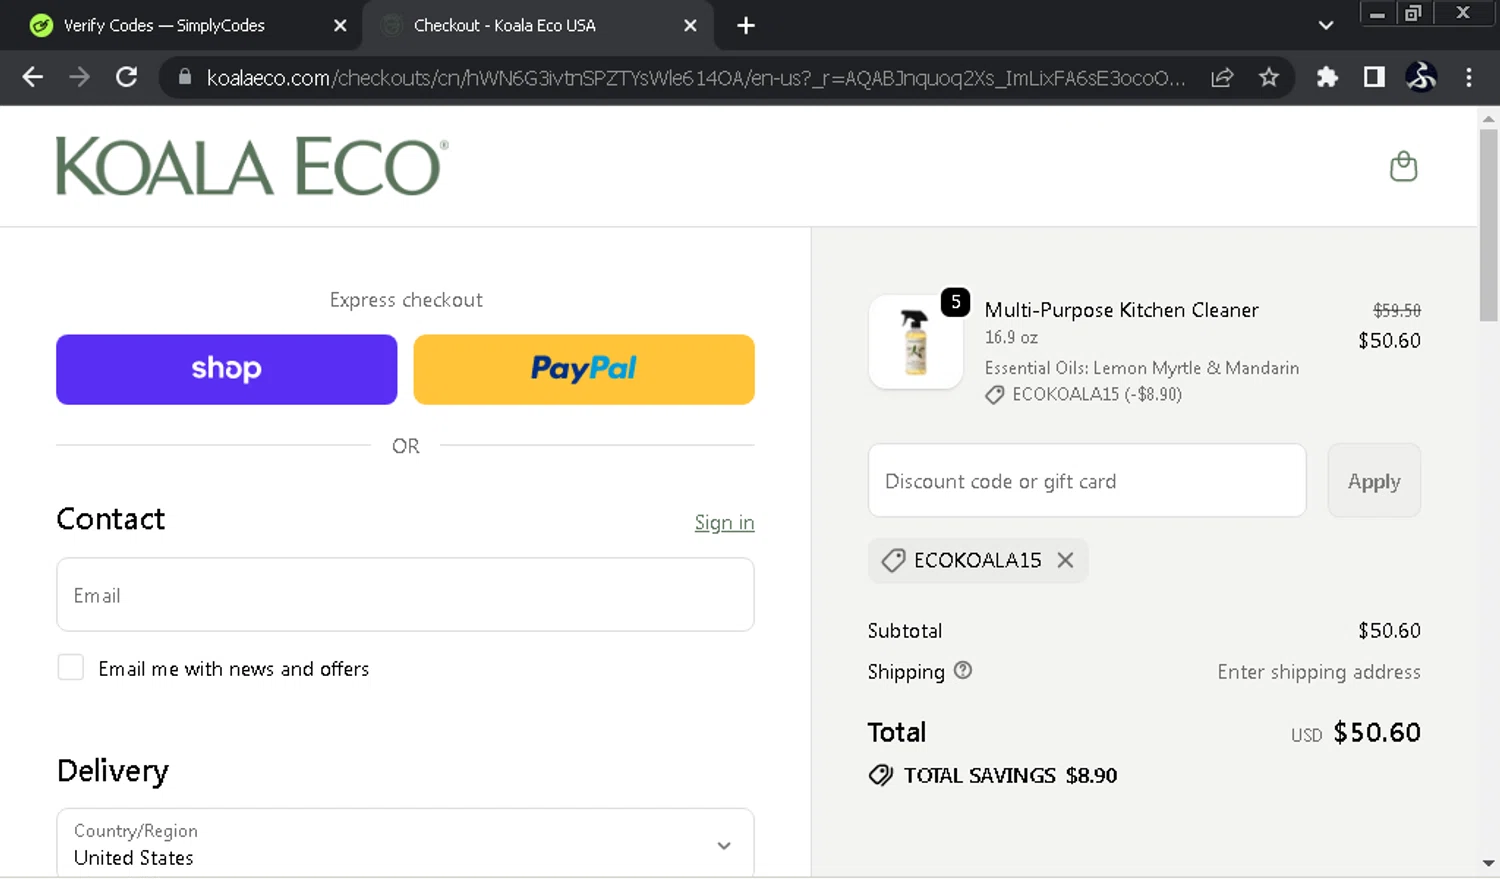Screen dimensions: 1500x879
Task: Open the shopping bag cart icon
Action: 1403,166
